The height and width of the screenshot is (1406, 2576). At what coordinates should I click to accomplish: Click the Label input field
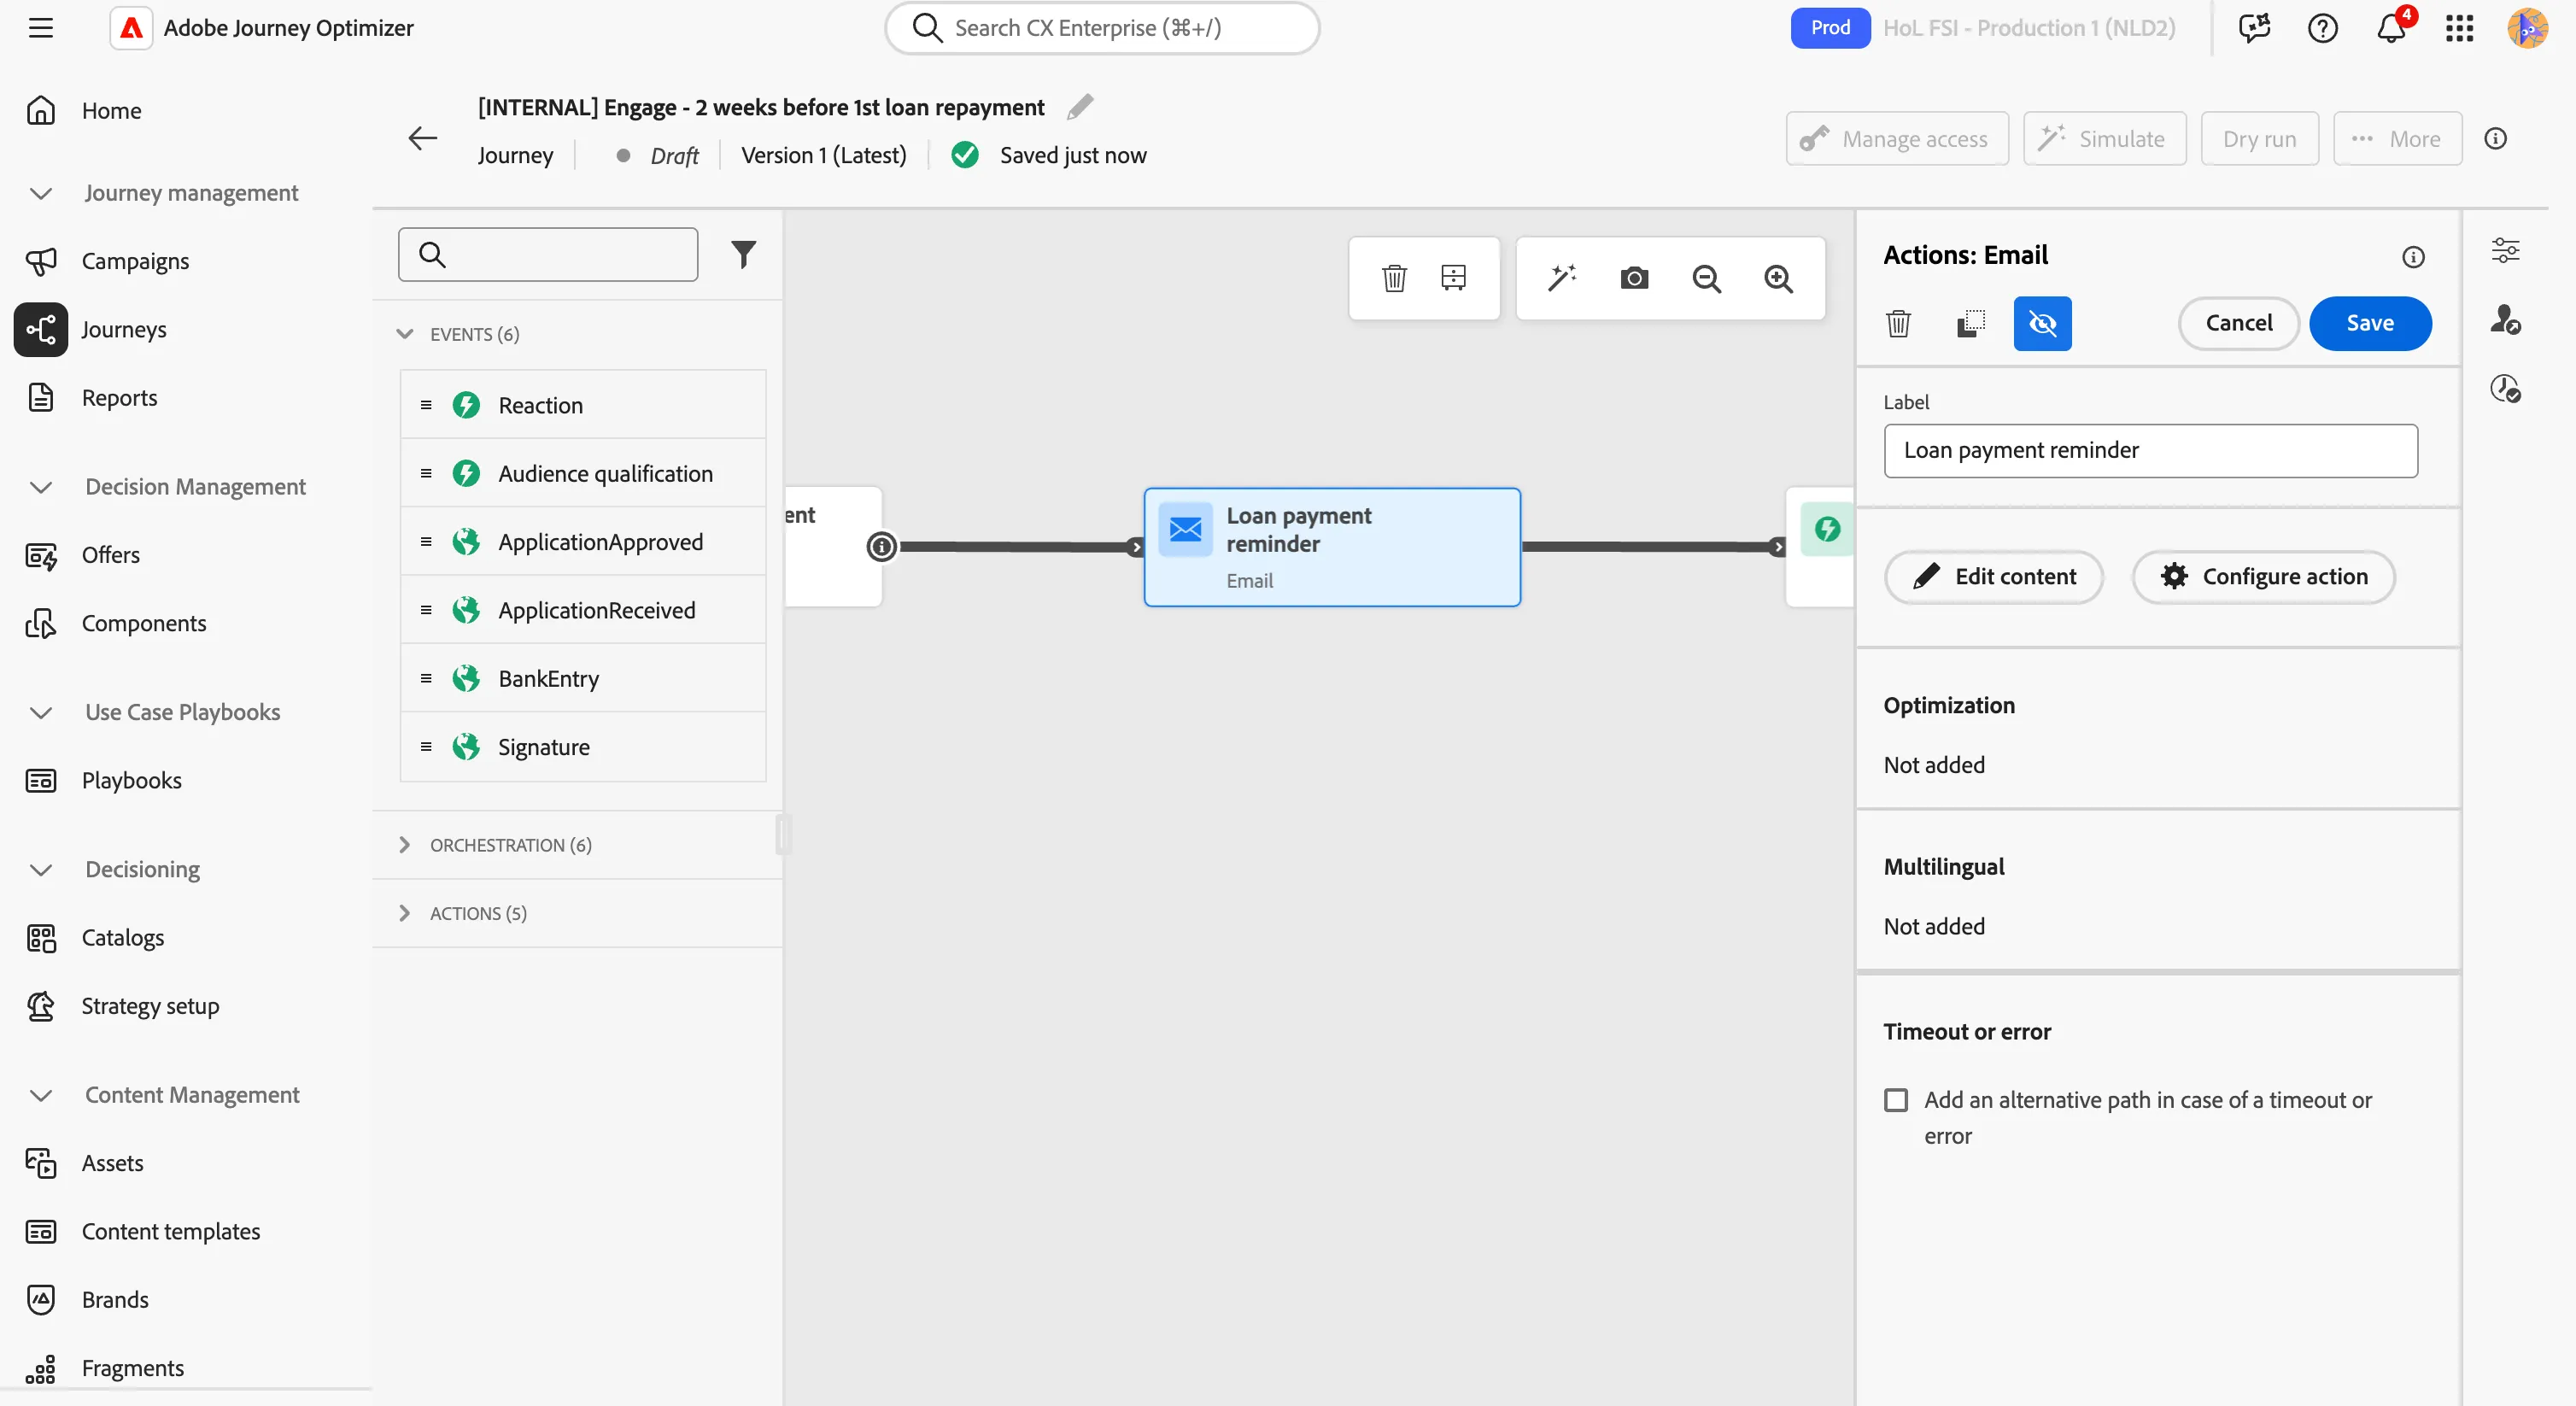tap(2150, 451)
